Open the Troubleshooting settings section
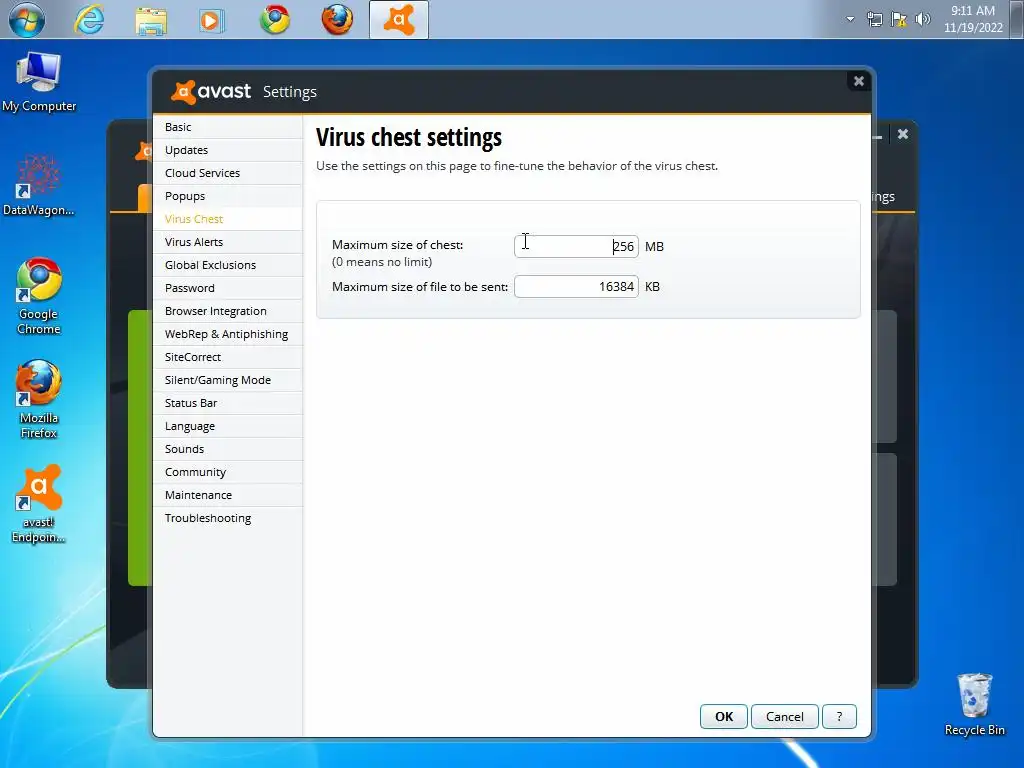Screen dimensions: 1024x768 (227, 518)
